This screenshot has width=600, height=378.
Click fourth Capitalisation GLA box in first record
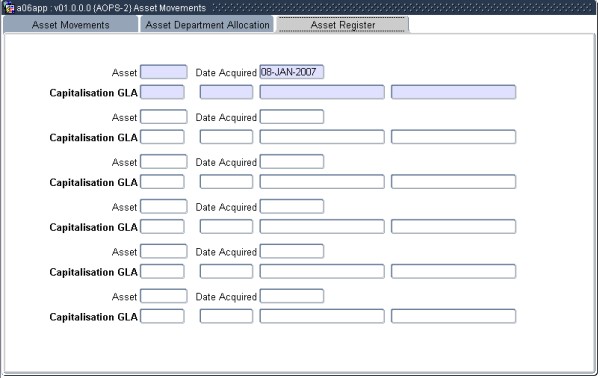[x=453, y=92]
